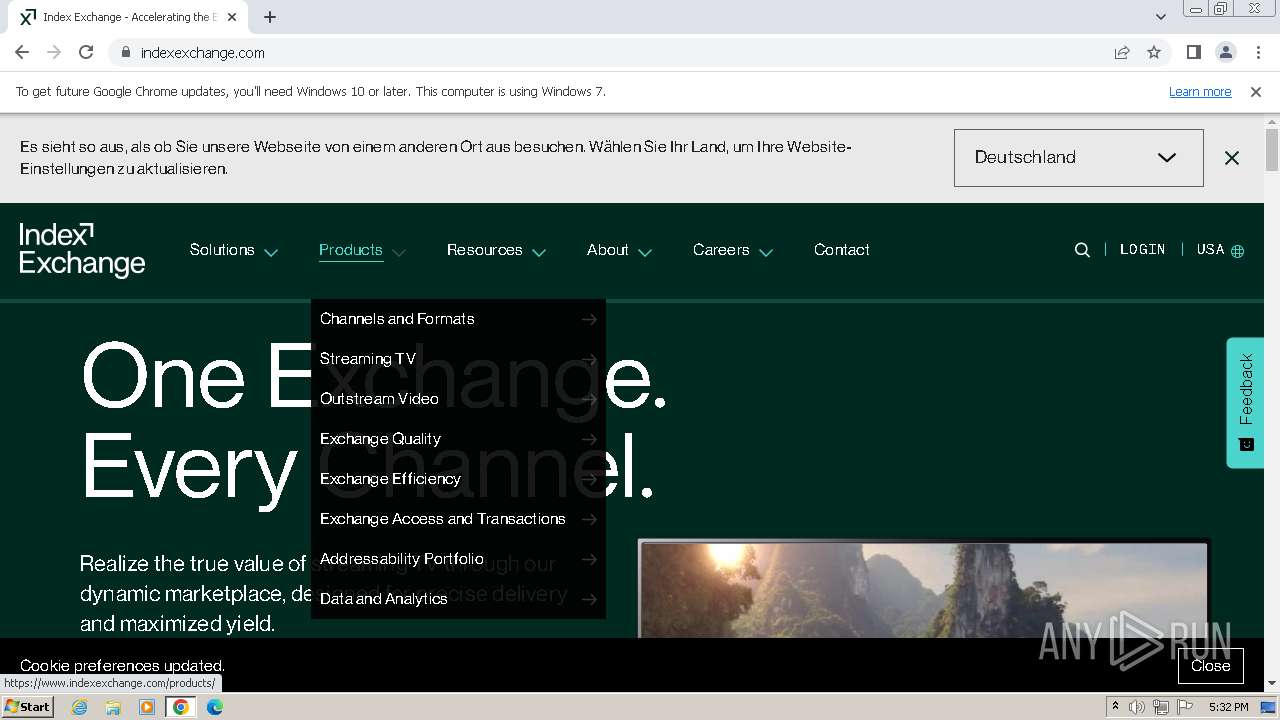Click the Action Center flag icon
Screen dimensions: 1280x720
coord(1185,707)
